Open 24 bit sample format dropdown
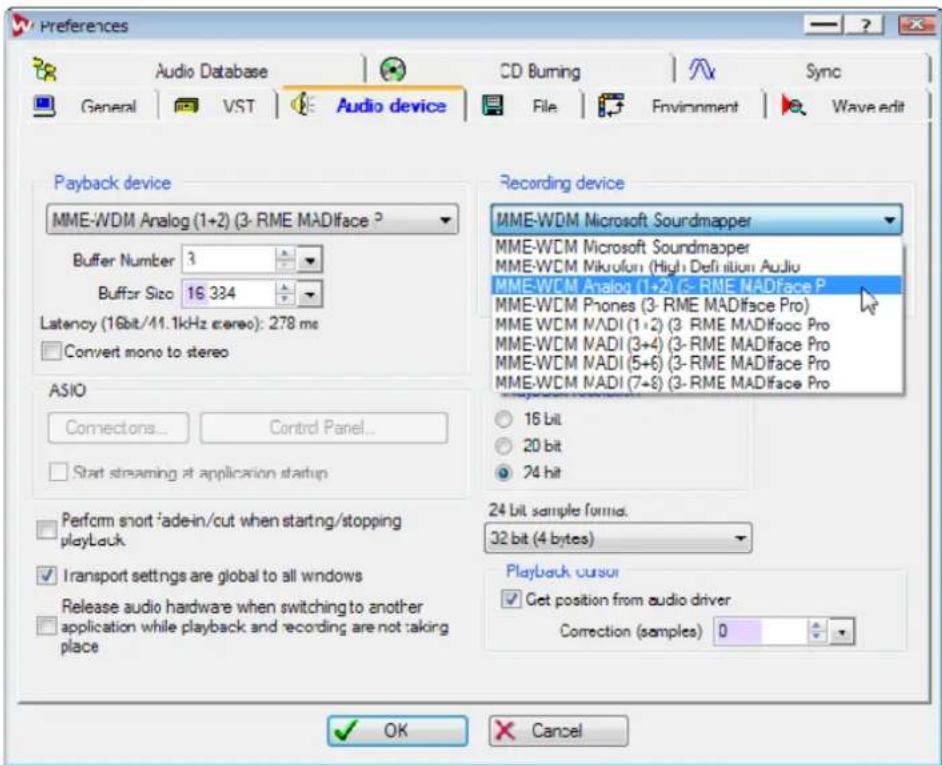This screenshot has width=942, height=765. pyautogui.click(x=618, y=538)
